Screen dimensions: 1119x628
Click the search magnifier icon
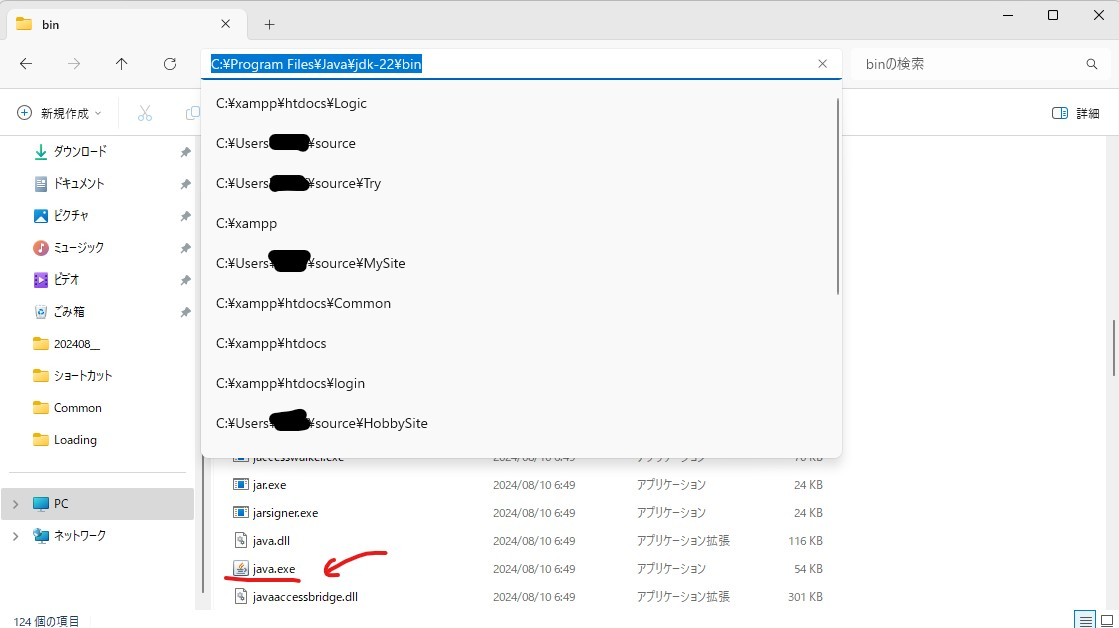[1092, 64]
